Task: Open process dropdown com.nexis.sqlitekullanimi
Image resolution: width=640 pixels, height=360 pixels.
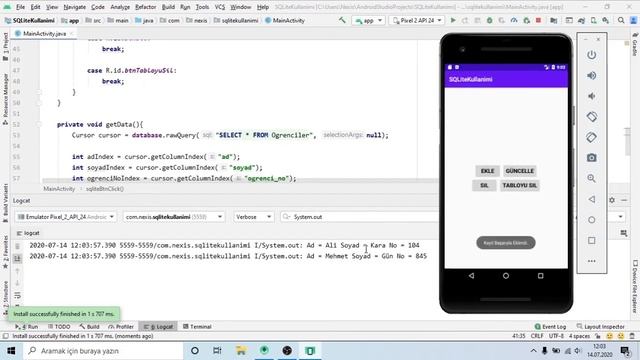Action: click(174, 217)
